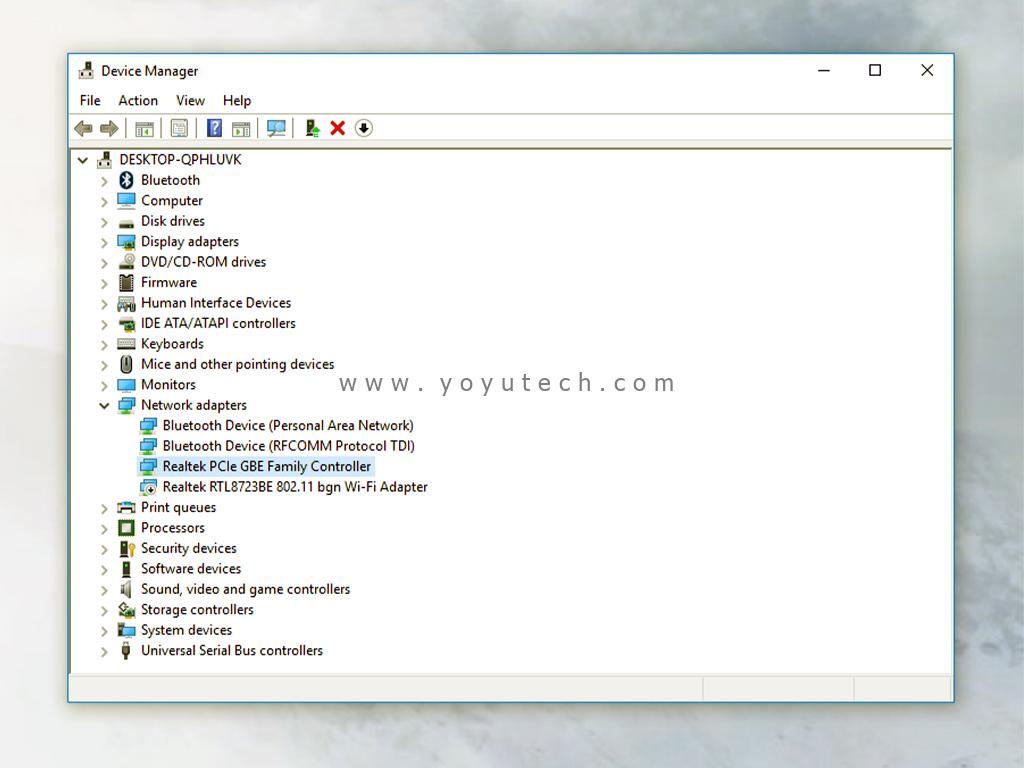1024x768 pixels.
Task: Select the System devices label
Action: click(187, 630)
